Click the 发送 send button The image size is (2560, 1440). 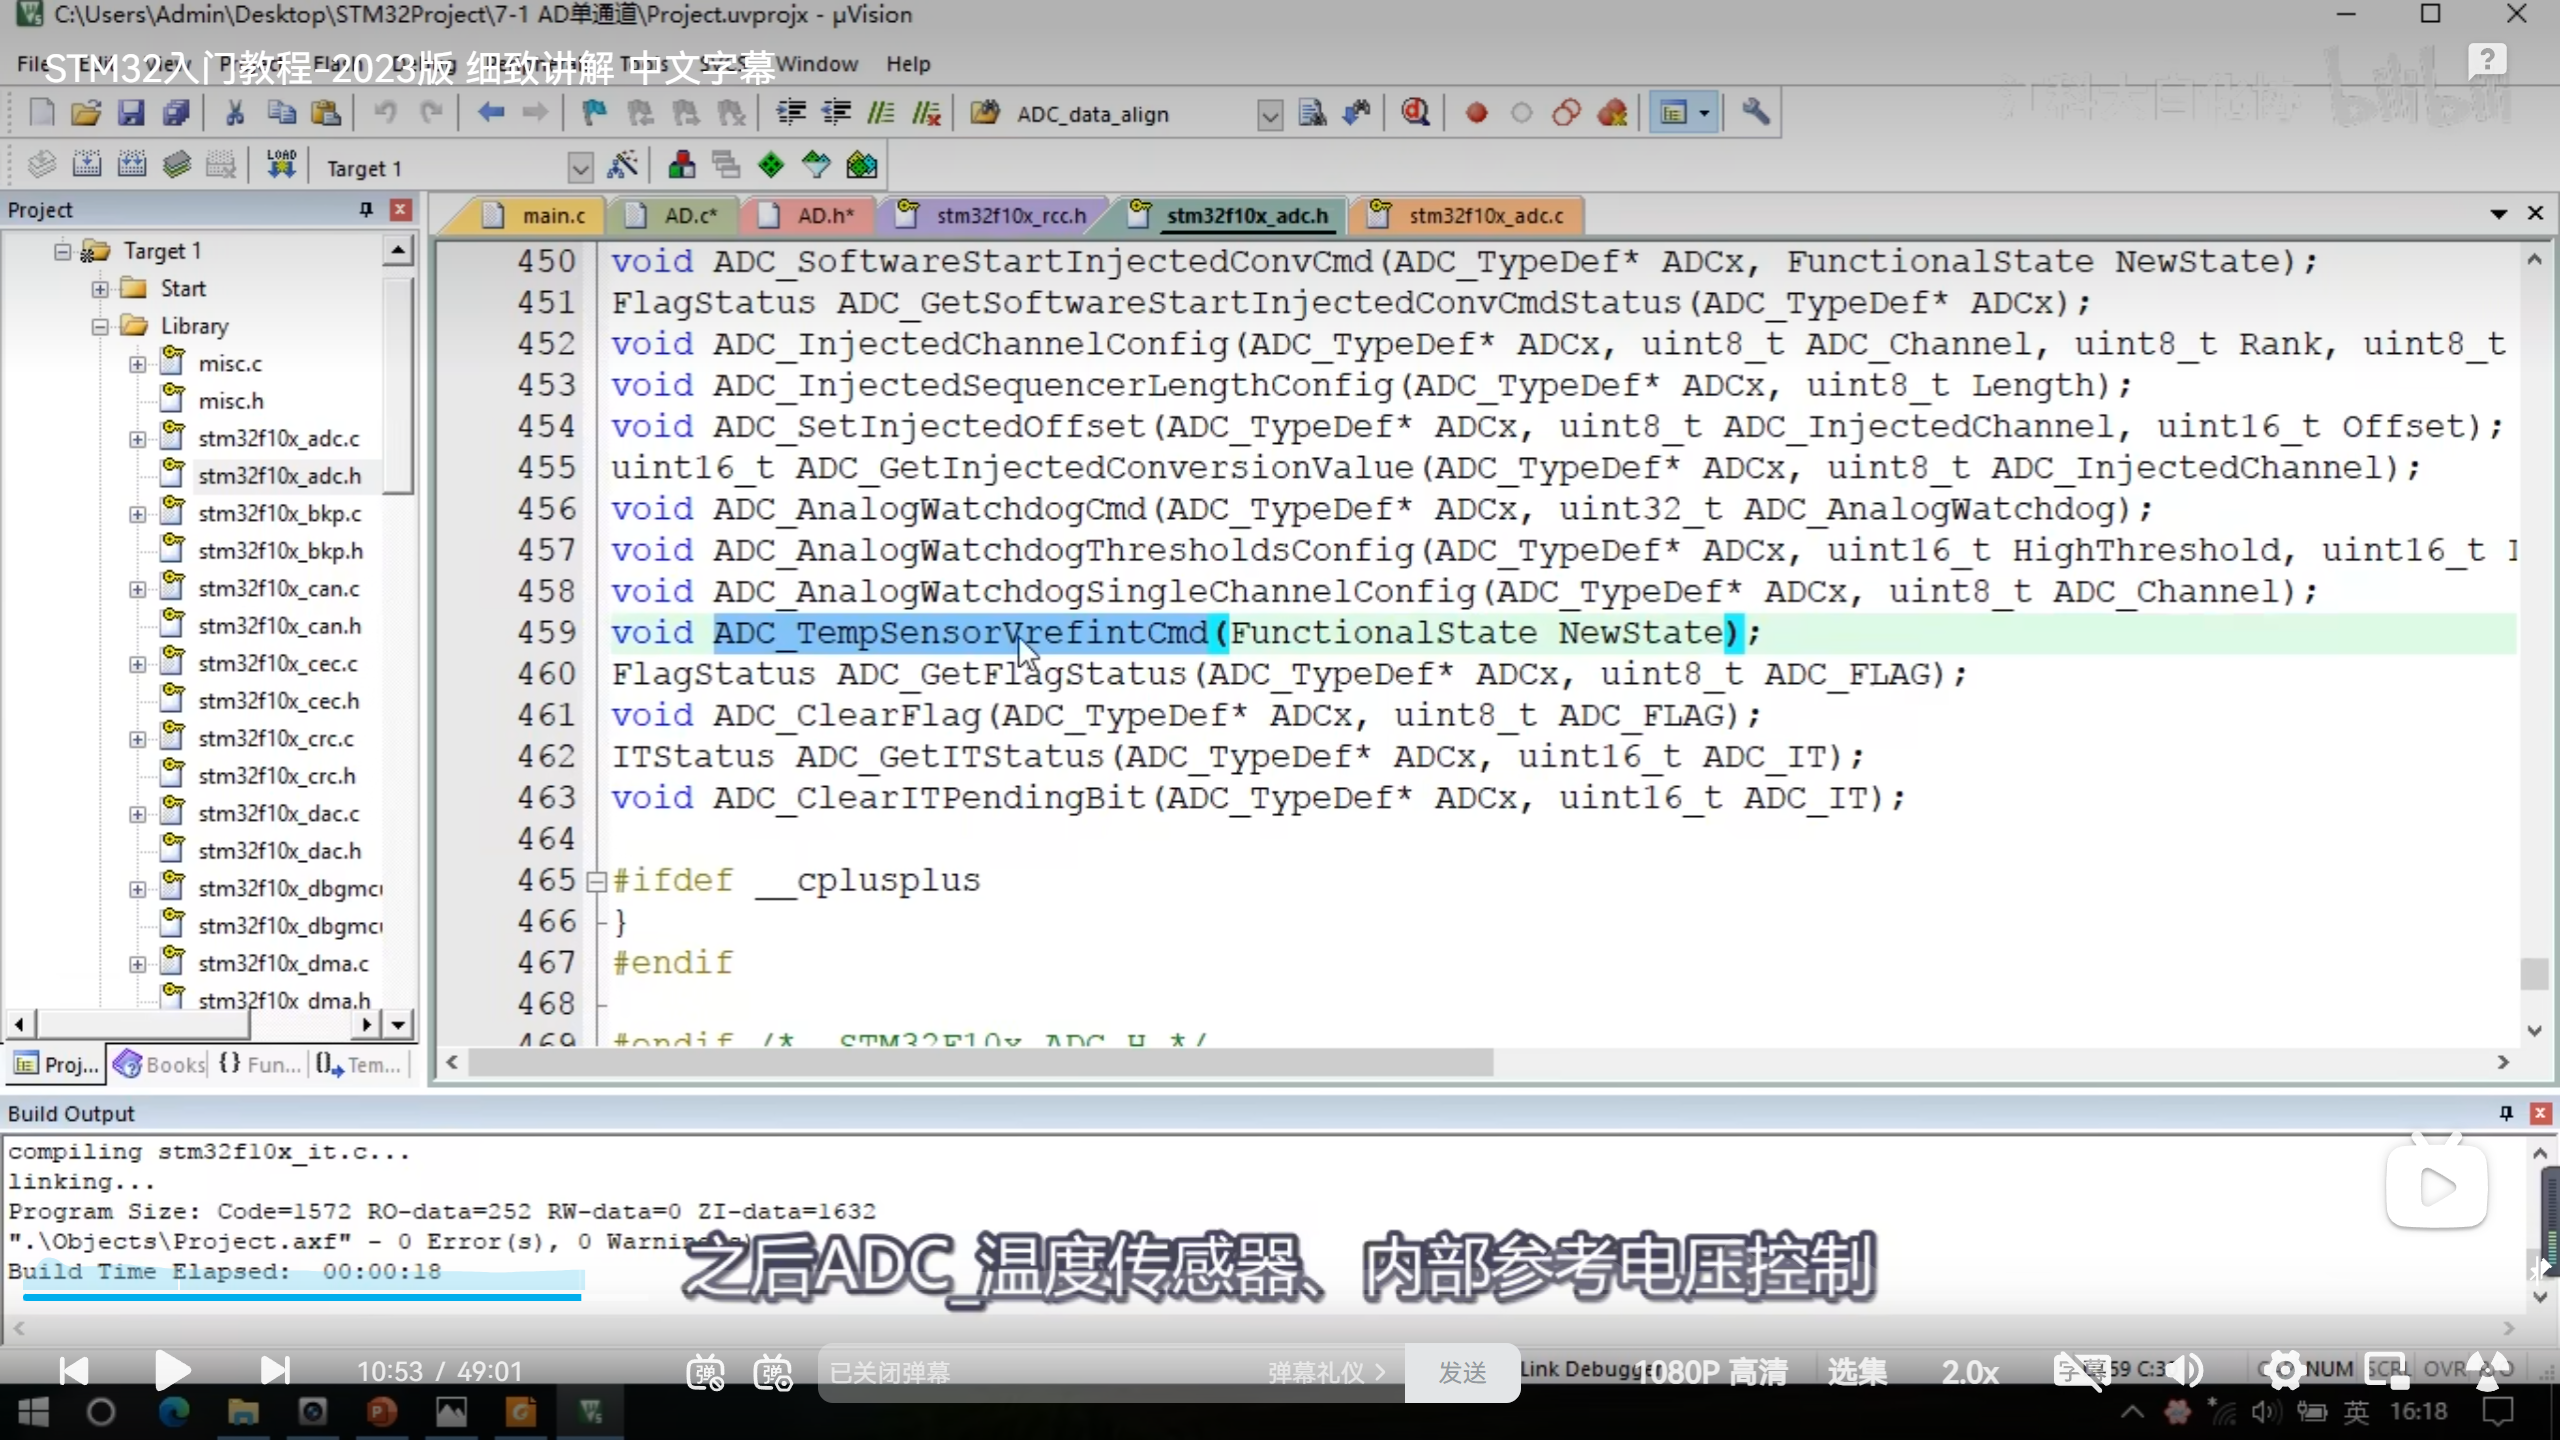[1462, 1372]
